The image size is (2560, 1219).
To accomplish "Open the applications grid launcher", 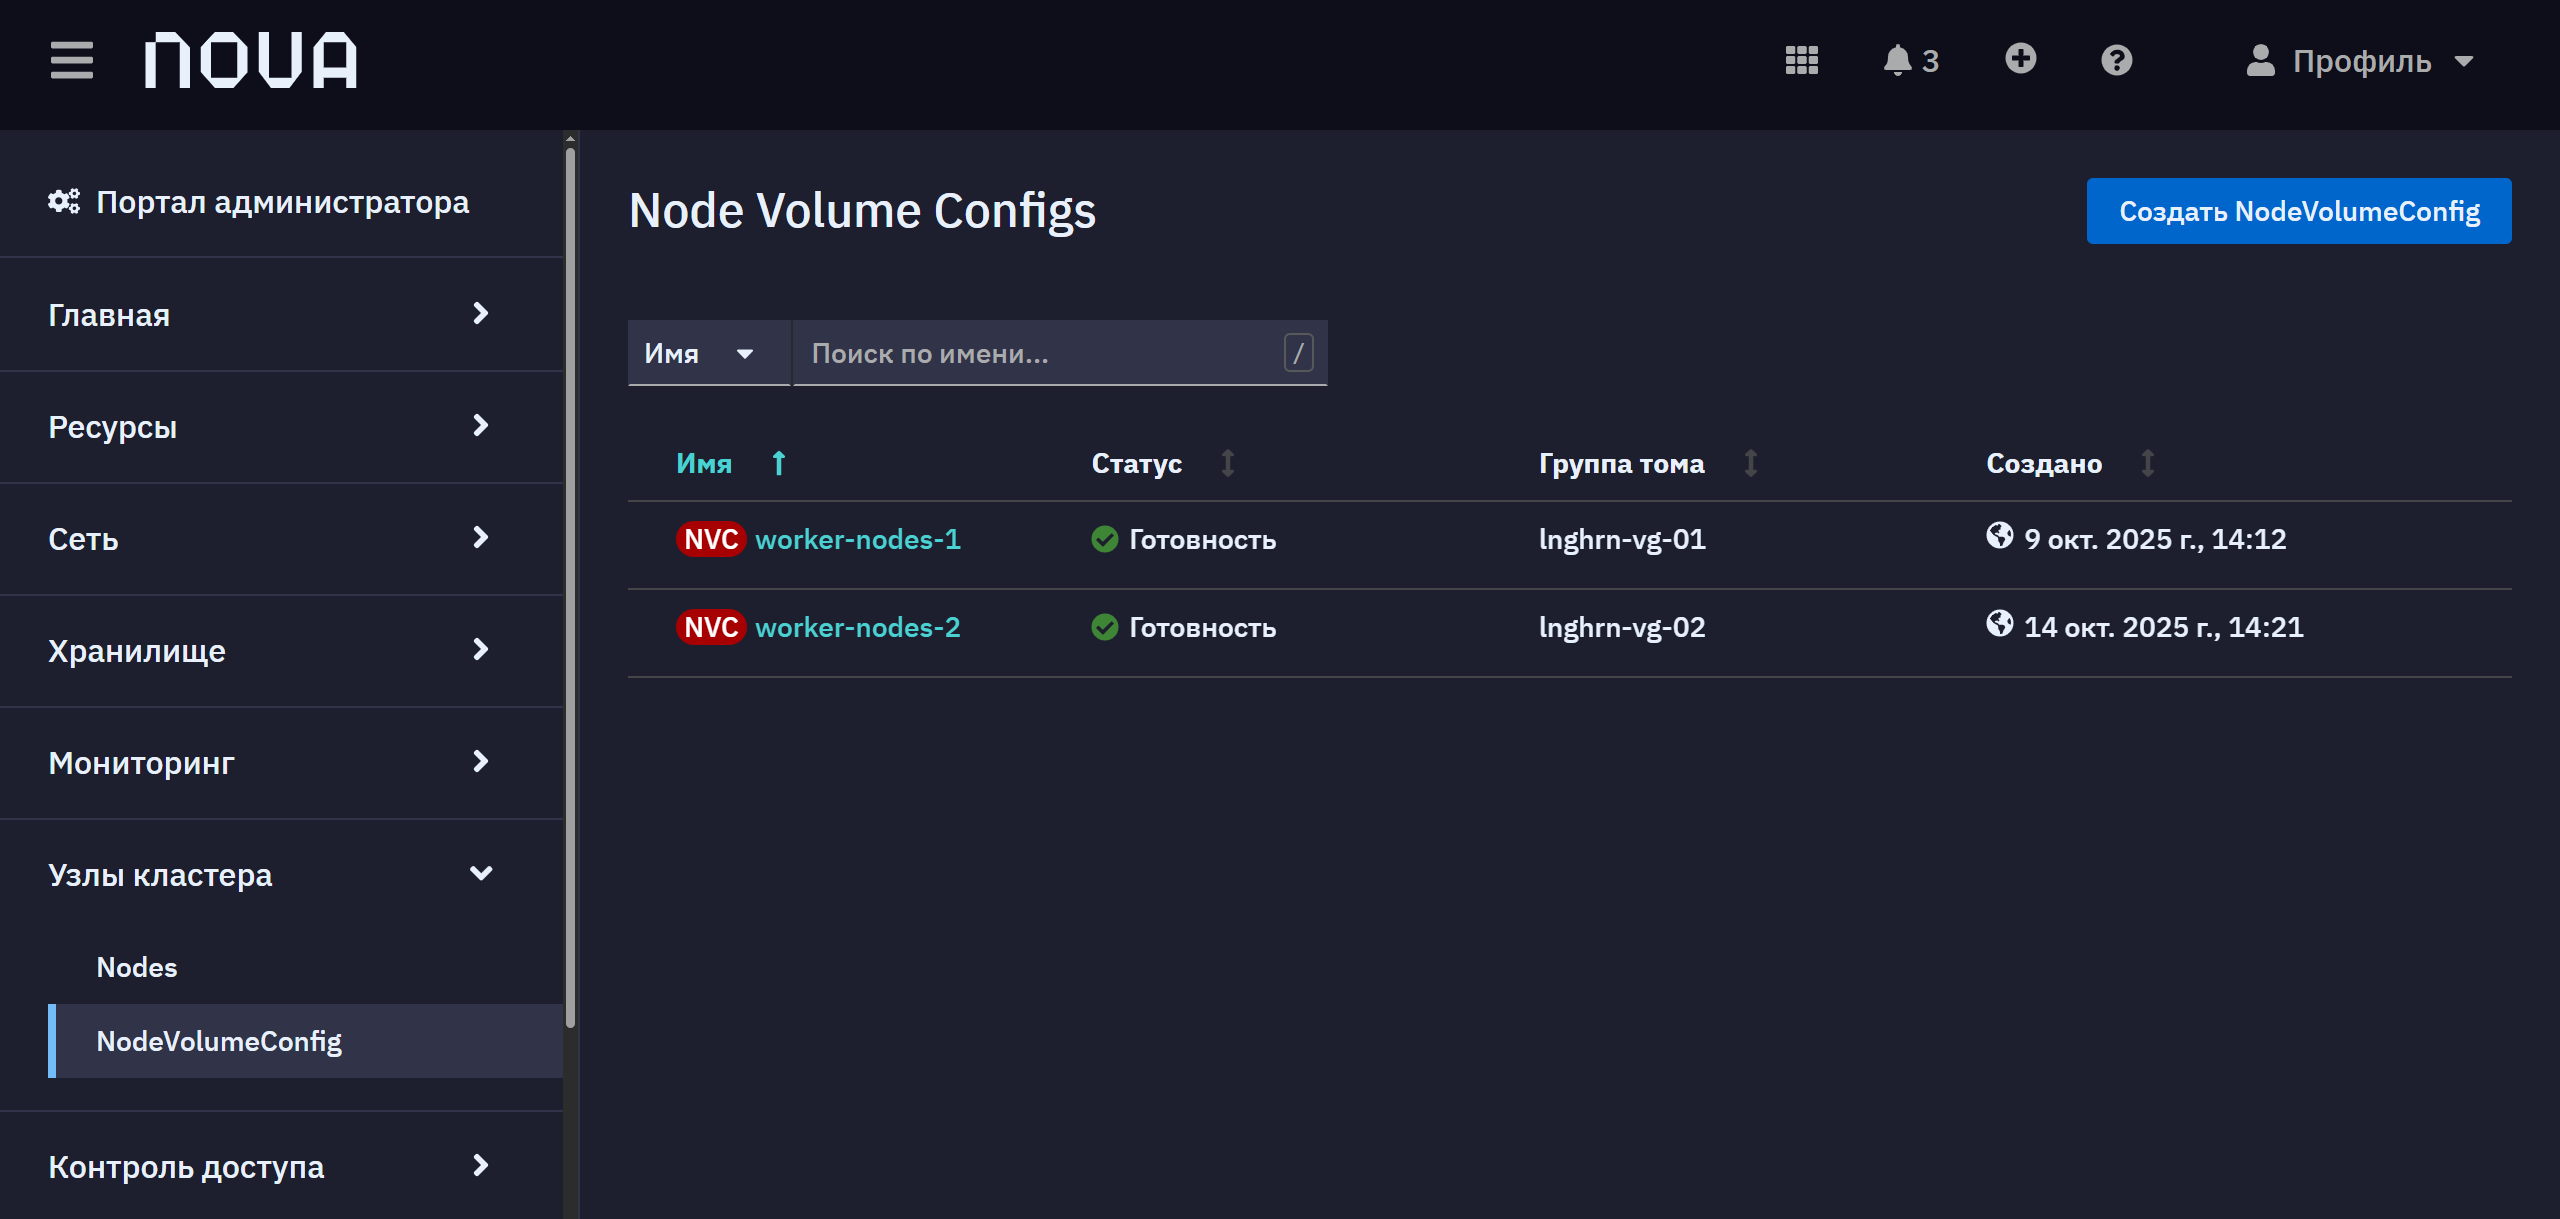I will 1801,61.
